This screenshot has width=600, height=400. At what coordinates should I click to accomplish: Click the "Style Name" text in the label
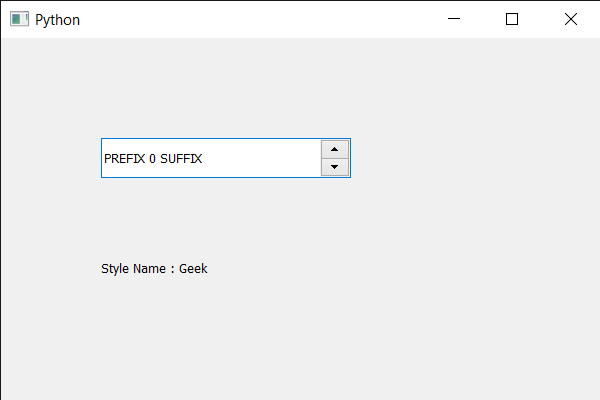(133, 268)
